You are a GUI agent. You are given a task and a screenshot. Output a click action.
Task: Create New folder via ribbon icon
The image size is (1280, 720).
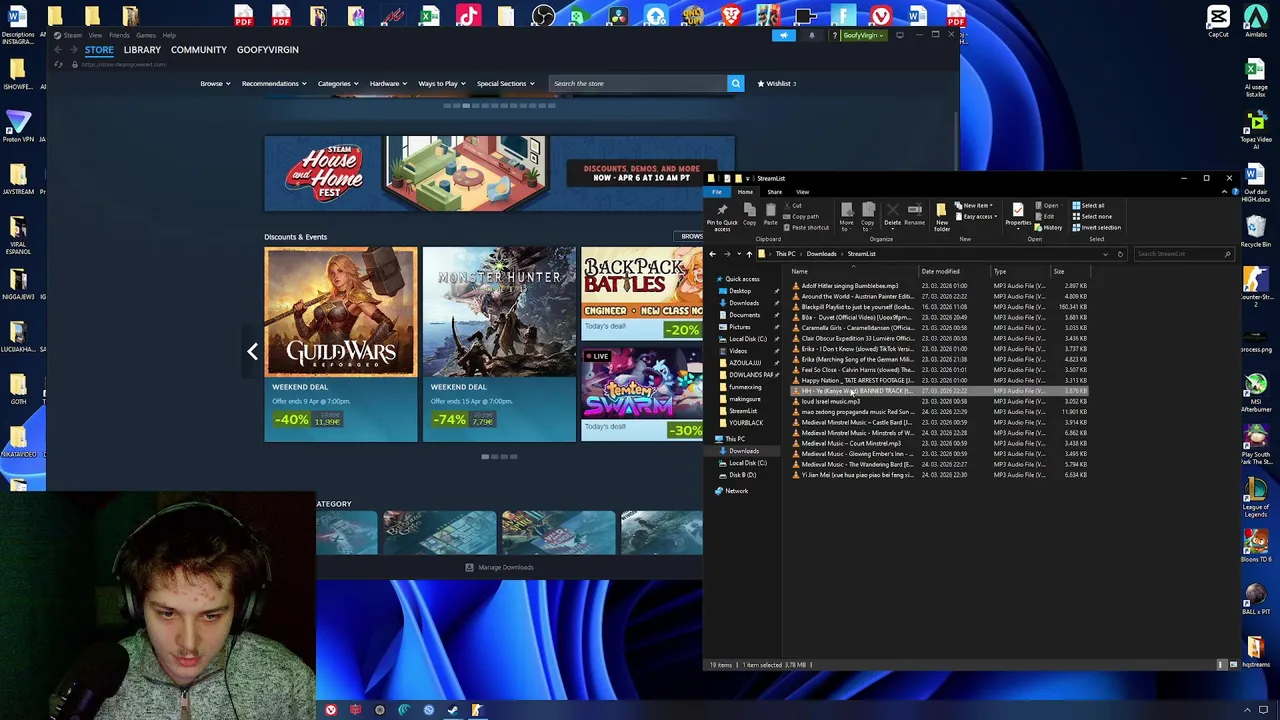(x=941, y=217)
